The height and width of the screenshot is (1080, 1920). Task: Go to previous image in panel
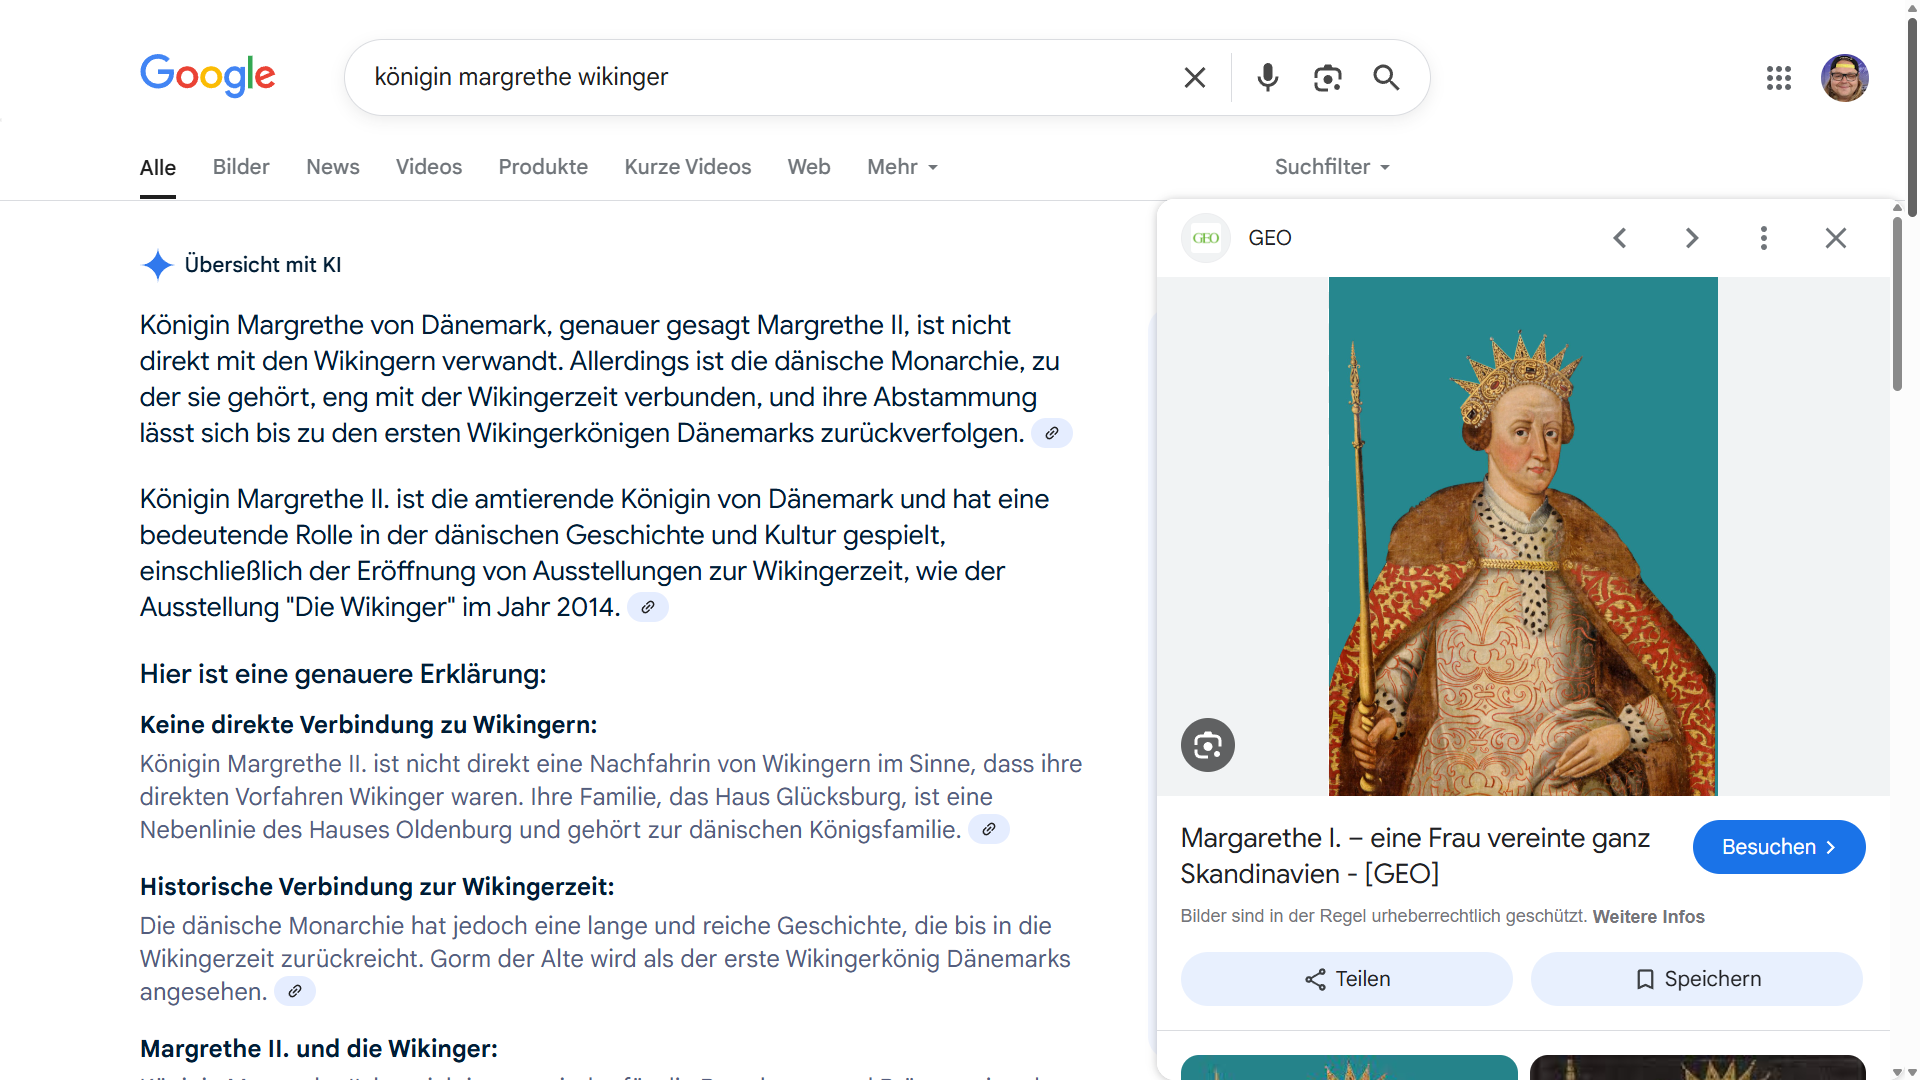coord(1620,238)
